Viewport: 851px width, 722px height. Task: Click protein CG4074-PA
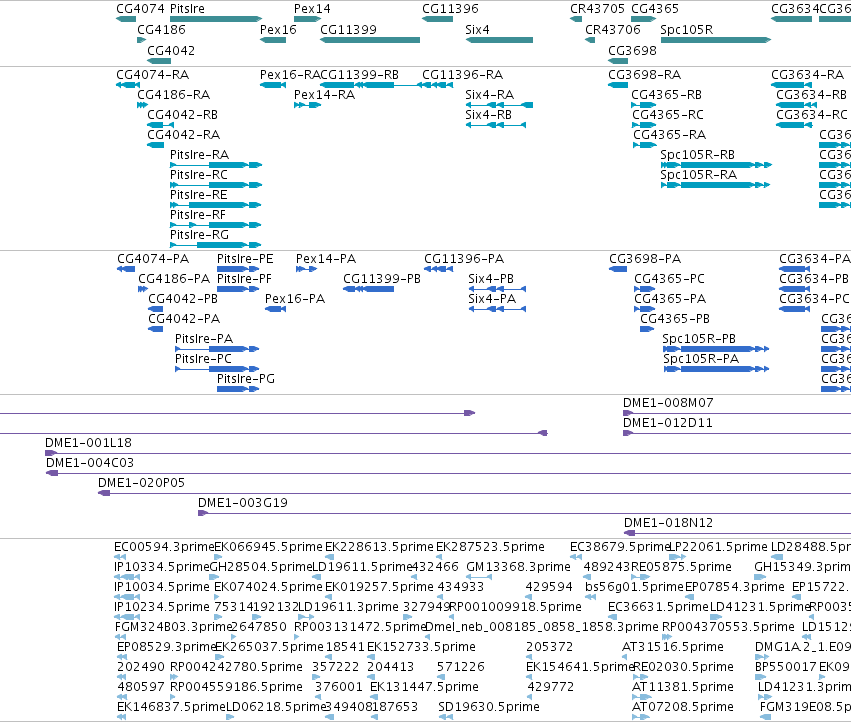pyautogui.click(x=153, y=258)
